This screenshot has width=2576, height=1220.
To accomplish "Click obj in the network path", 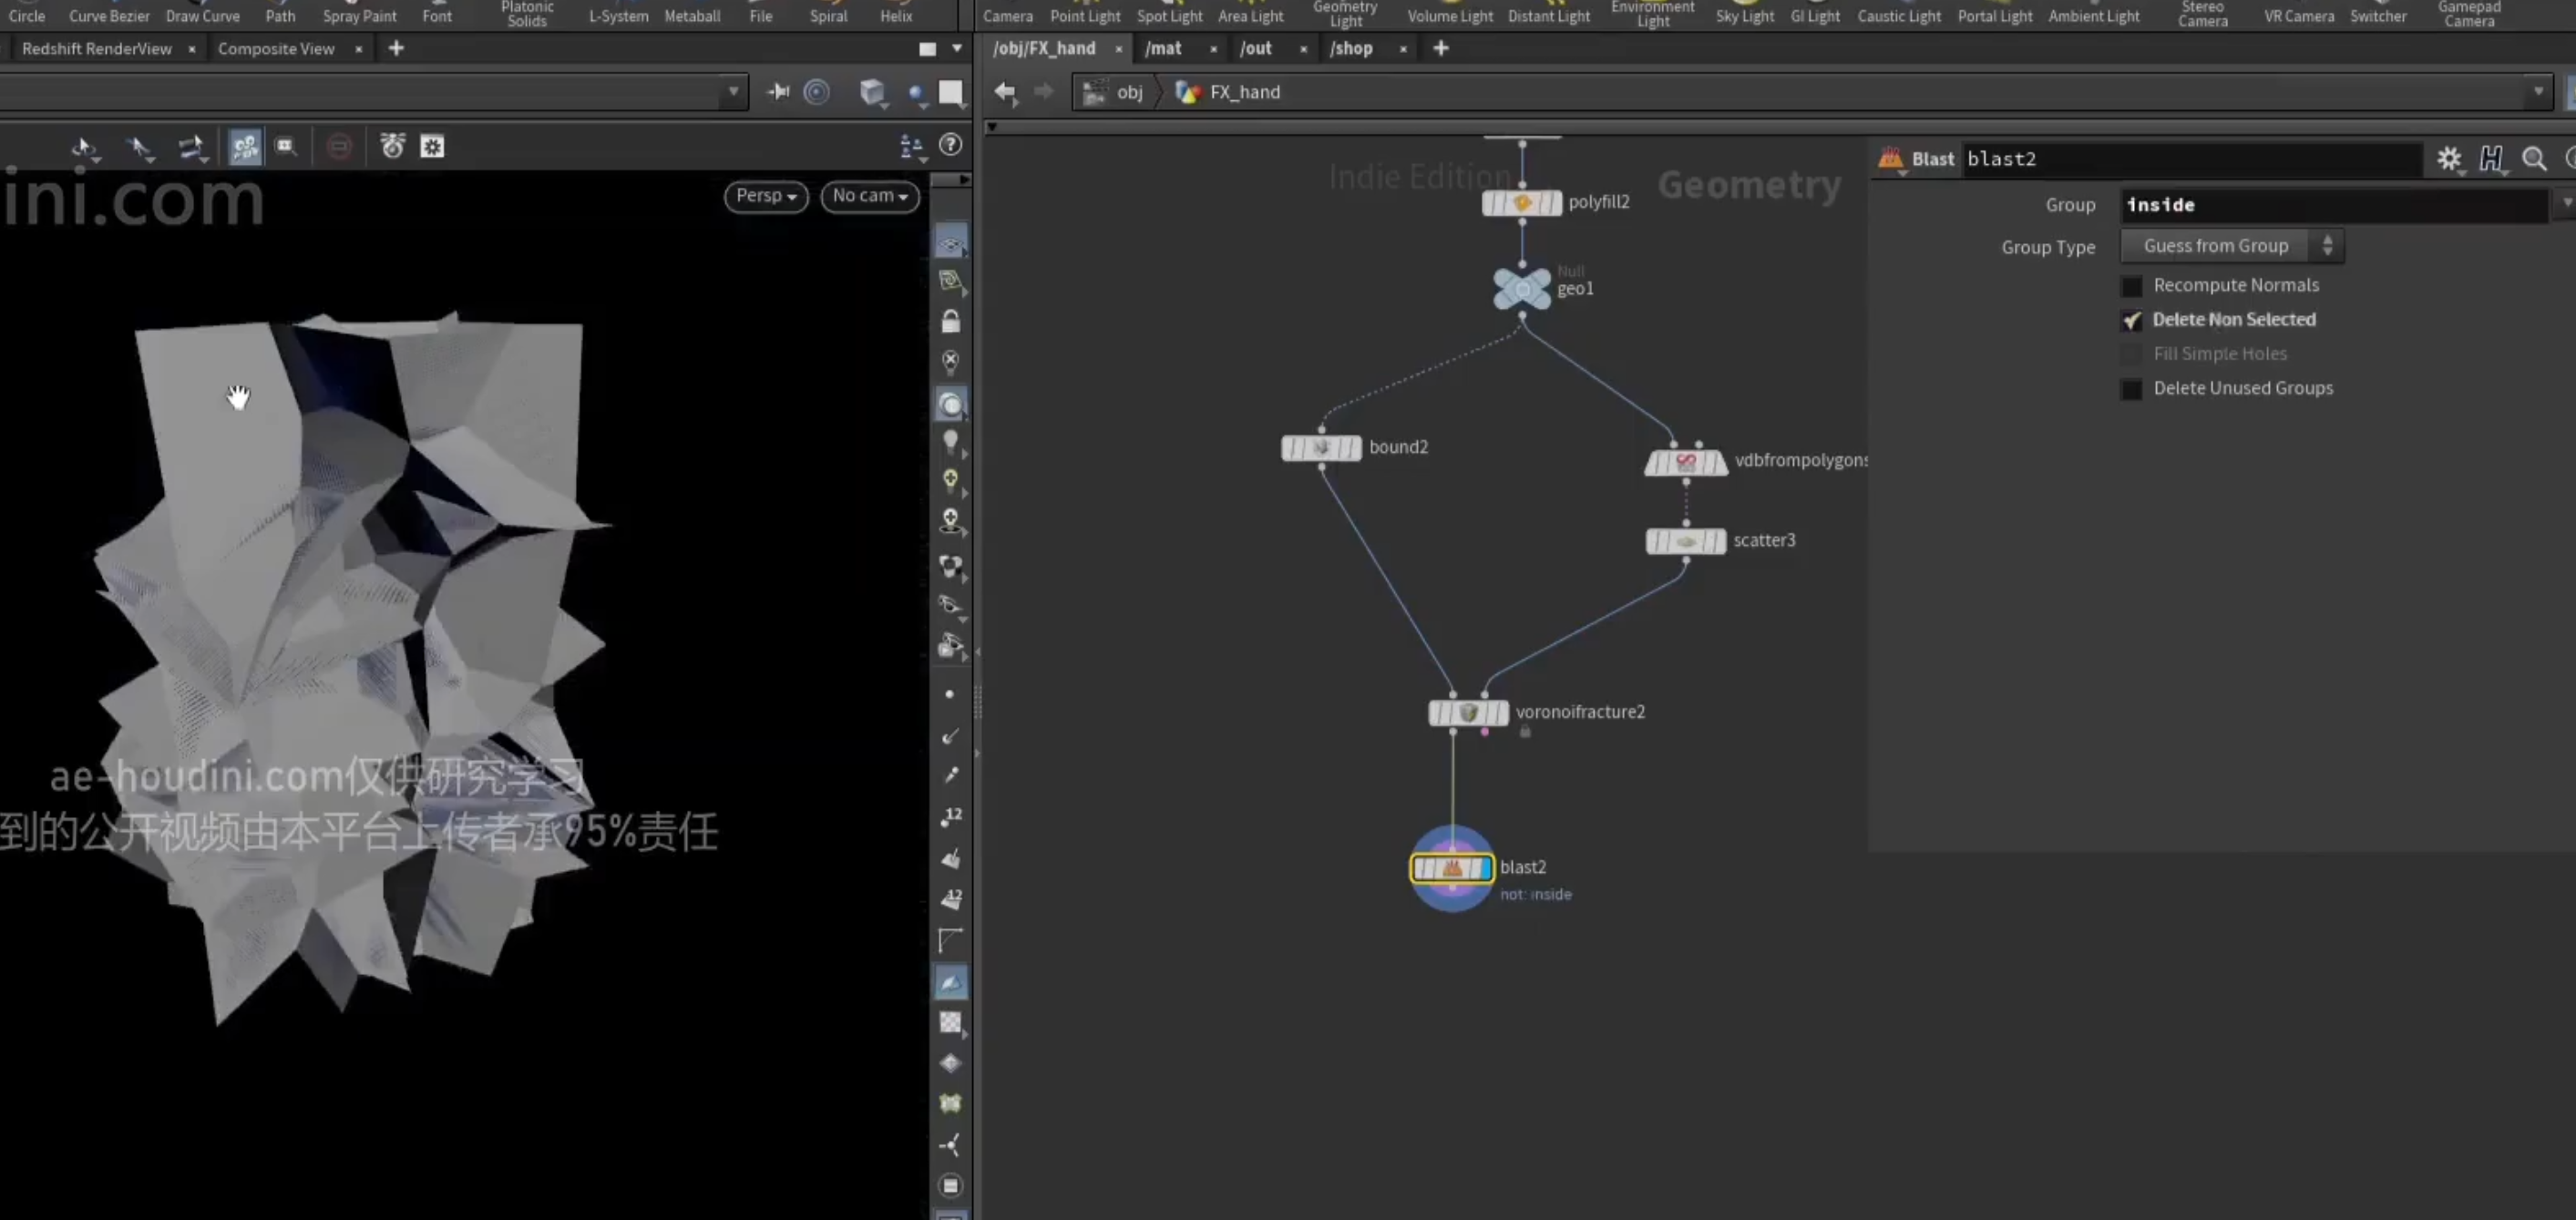I will 1129,92.
